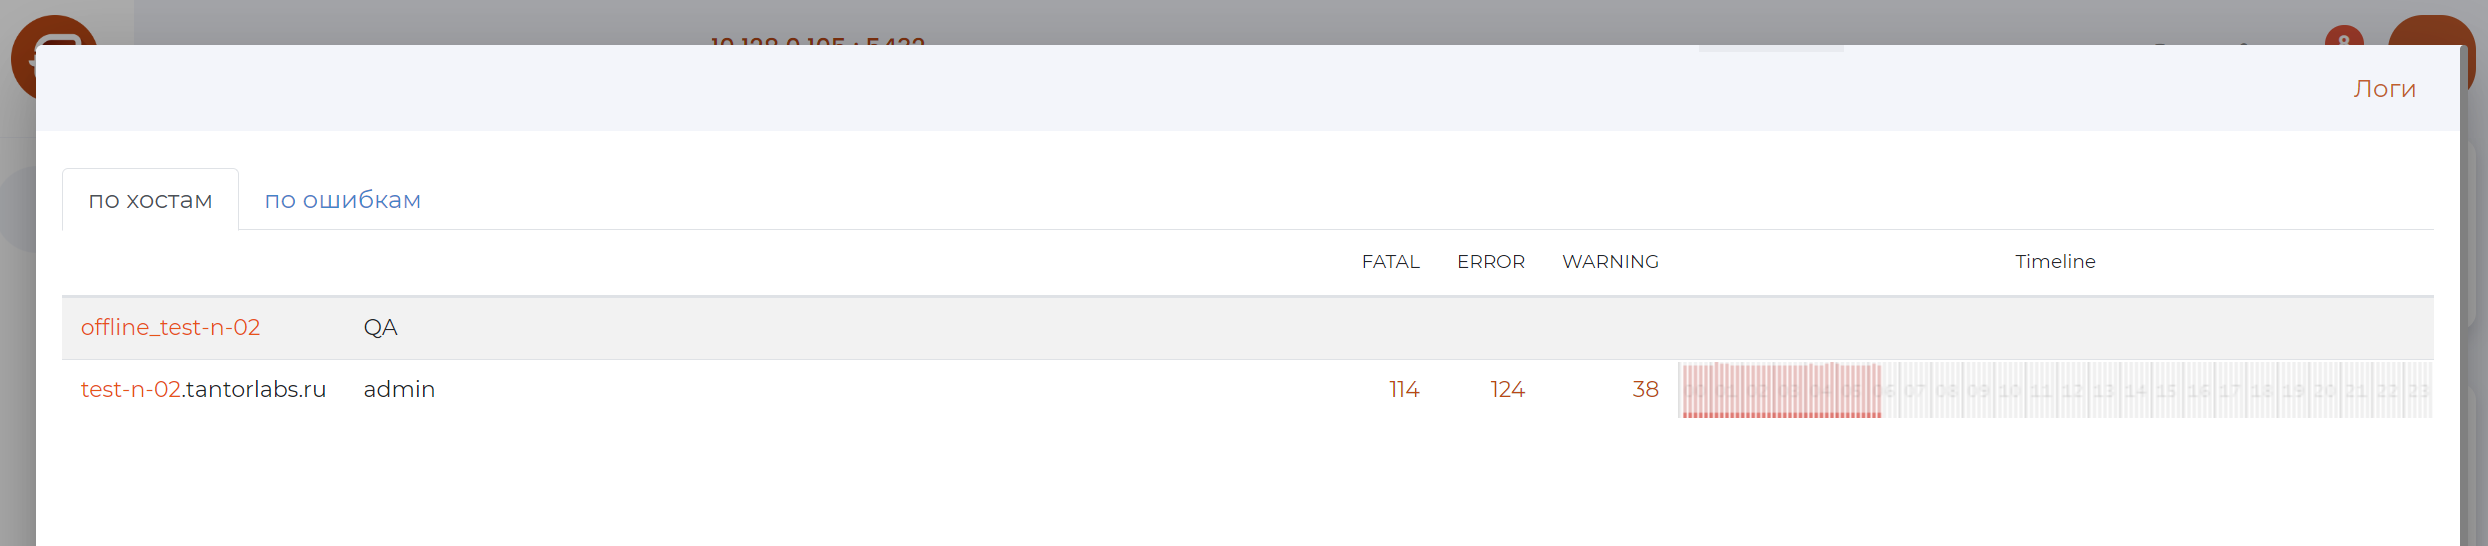Click the red notification badge icon
This screenshot has width=2488, height=546.
[x=2344, y=35]
